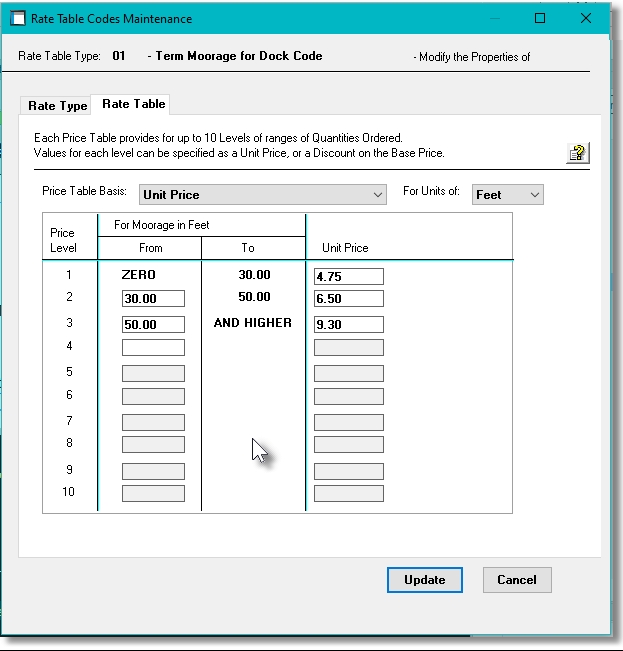This screenshot has height=651, width=623.
Task: Click the Rate Table Type code 01
Action: 119,56
